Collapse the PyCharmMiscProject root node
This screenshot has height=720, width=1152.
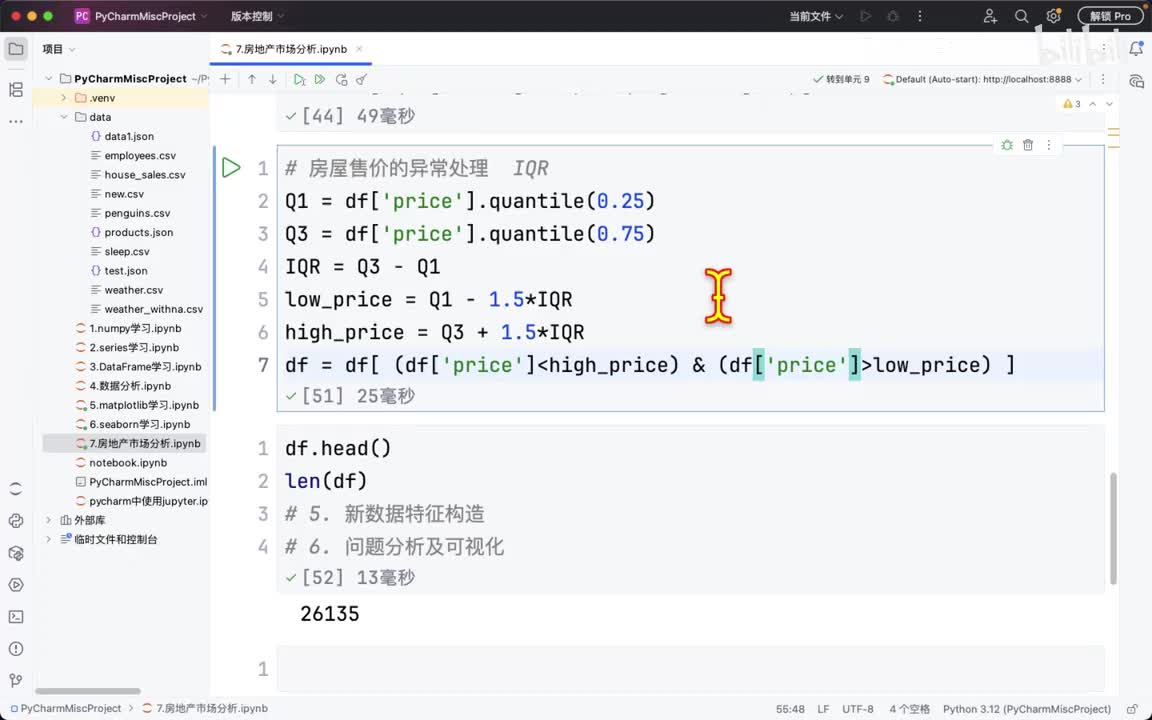coord(48,79)
